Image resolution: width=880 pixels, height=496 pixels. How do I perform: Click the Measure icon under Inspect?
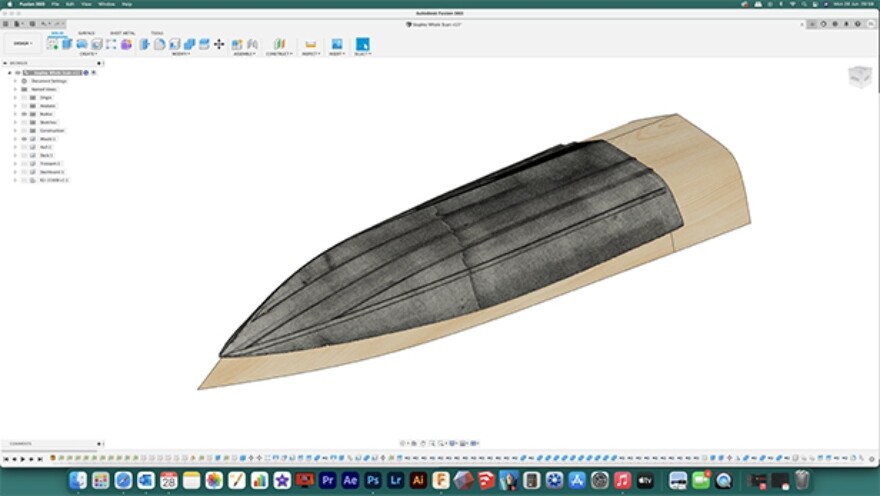coord(310,44)
